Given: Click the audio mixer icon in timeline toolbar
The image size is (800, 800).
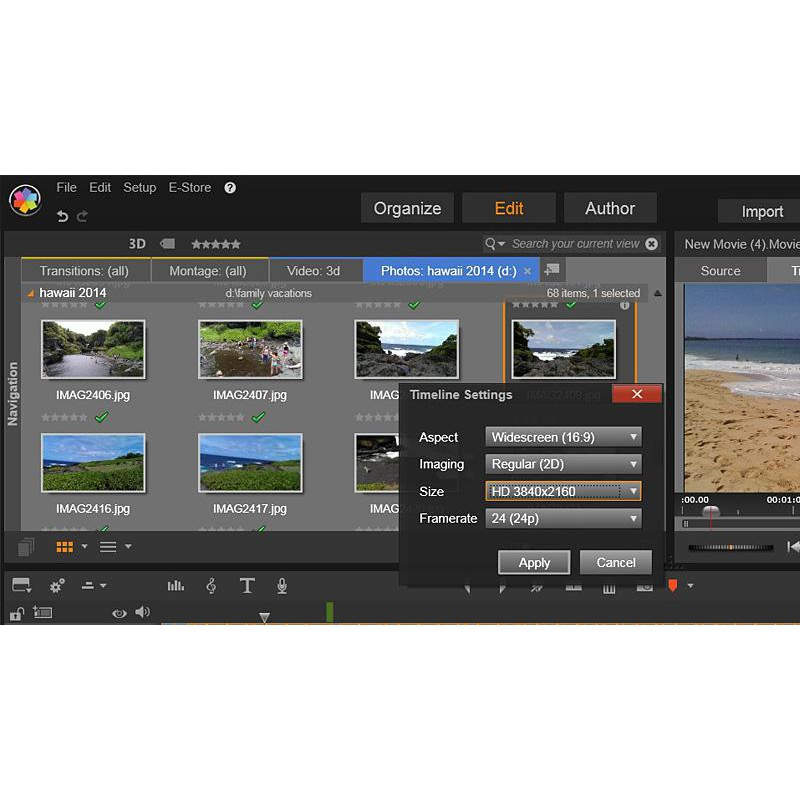Looking at the screenshot, I should click(x=176, y=586).
